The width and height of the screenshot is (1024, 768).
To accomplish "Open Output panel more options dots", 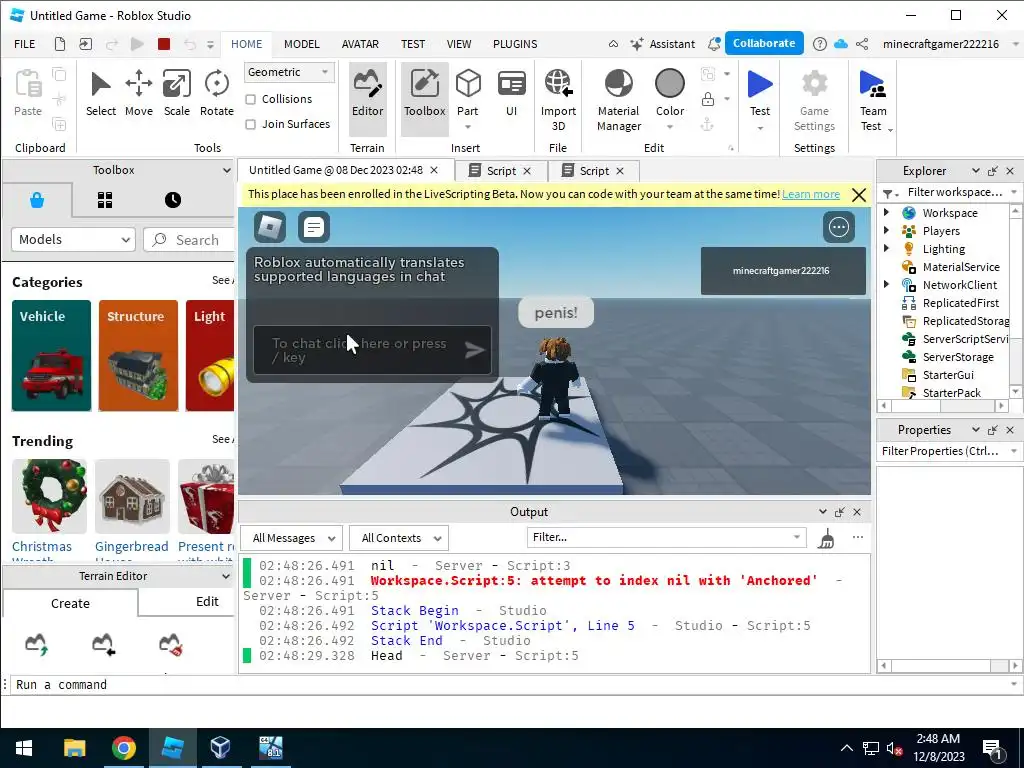I will click(857, 537).
